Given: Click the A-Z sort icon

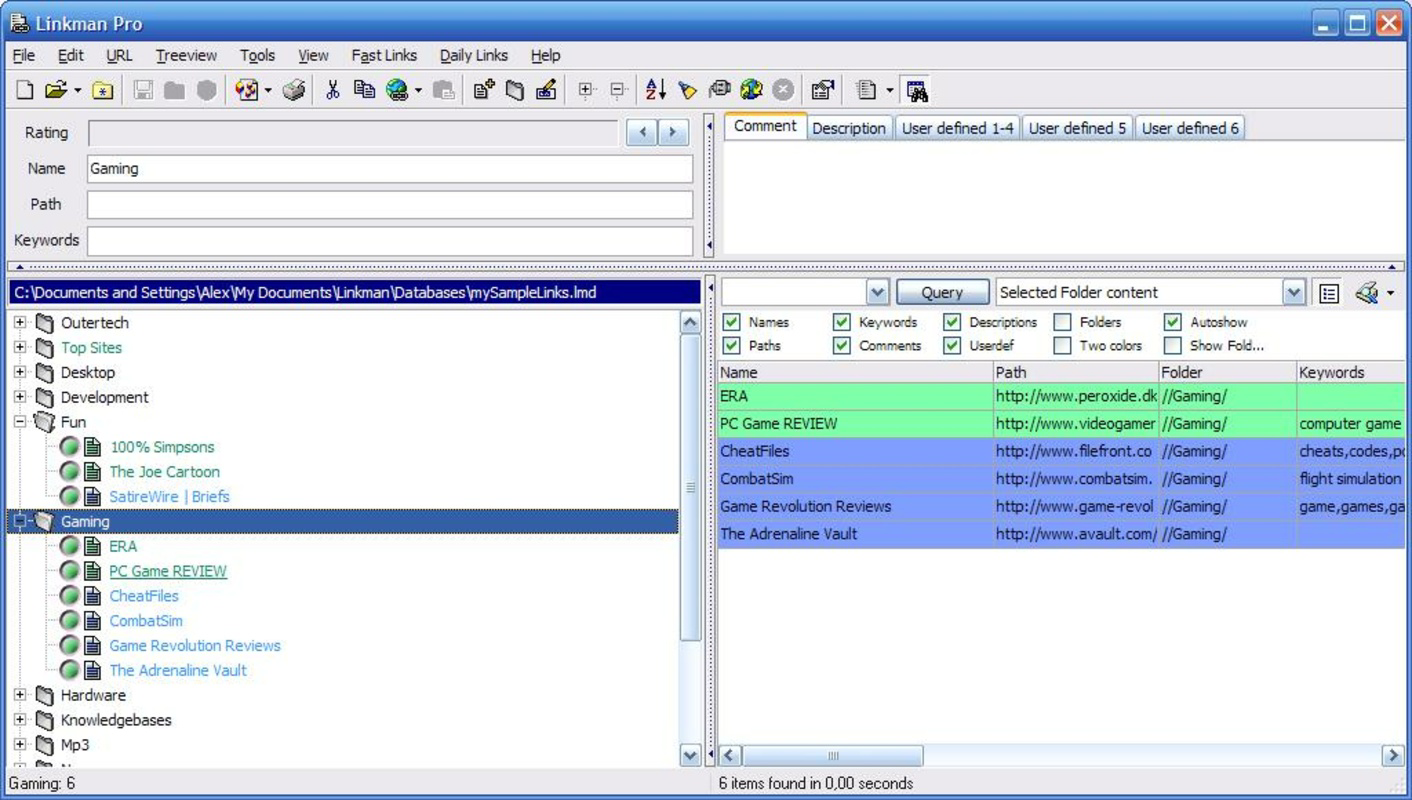Looking at the screenshot, I should click(656, 90).
